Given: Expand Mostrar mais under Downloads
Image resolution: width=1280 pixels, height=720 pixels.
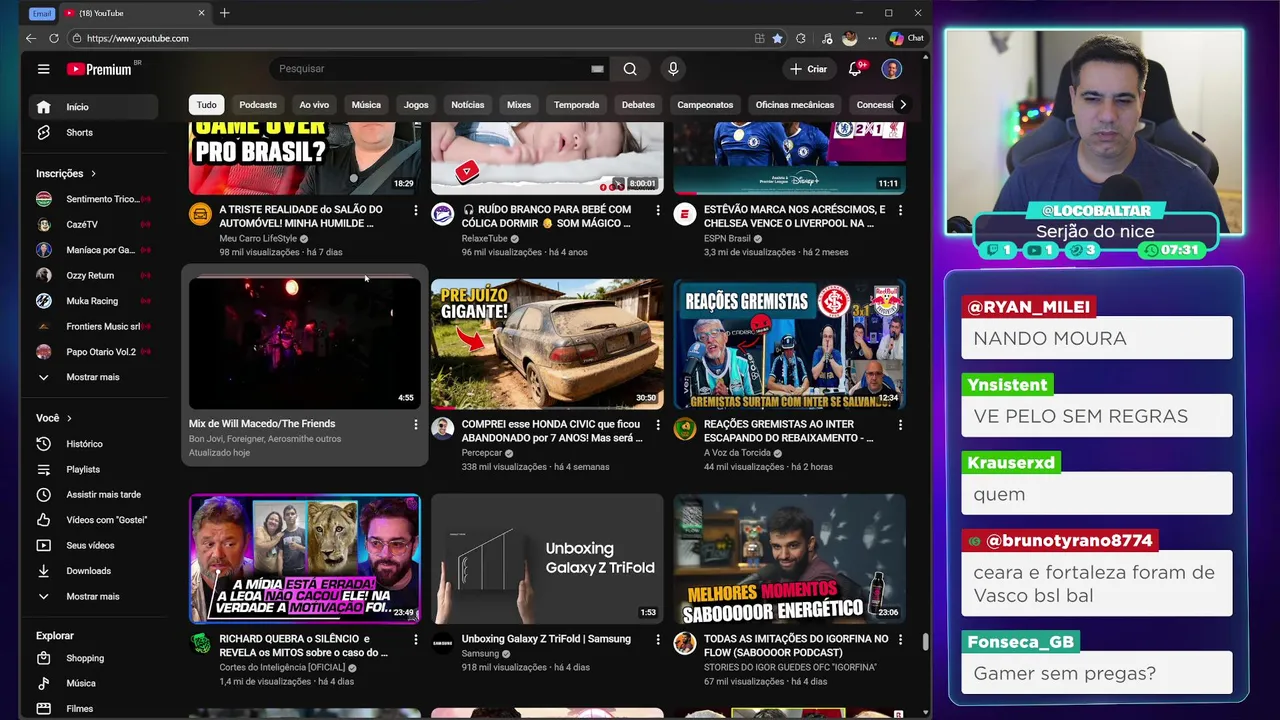Looking at the screenshot, I should (x=93, y=596).
